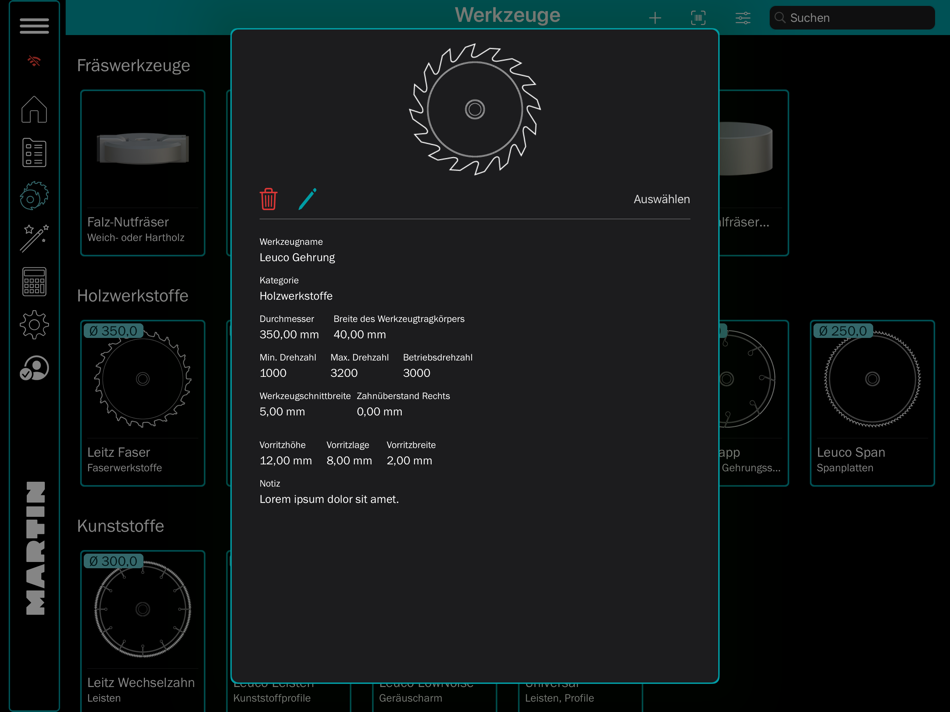
Task: Click the saw blade illustration in dialog
Action: click(x=475, y=110)
